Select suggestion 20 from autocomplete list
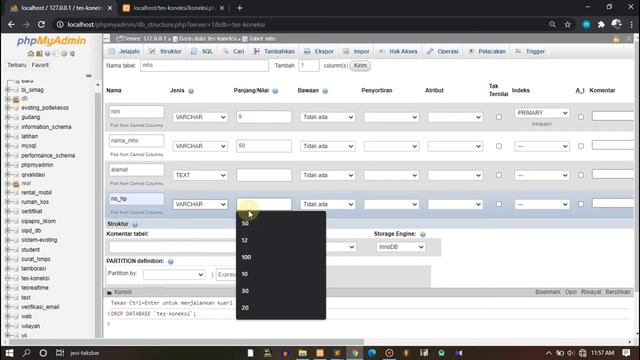 pos(281,308)
